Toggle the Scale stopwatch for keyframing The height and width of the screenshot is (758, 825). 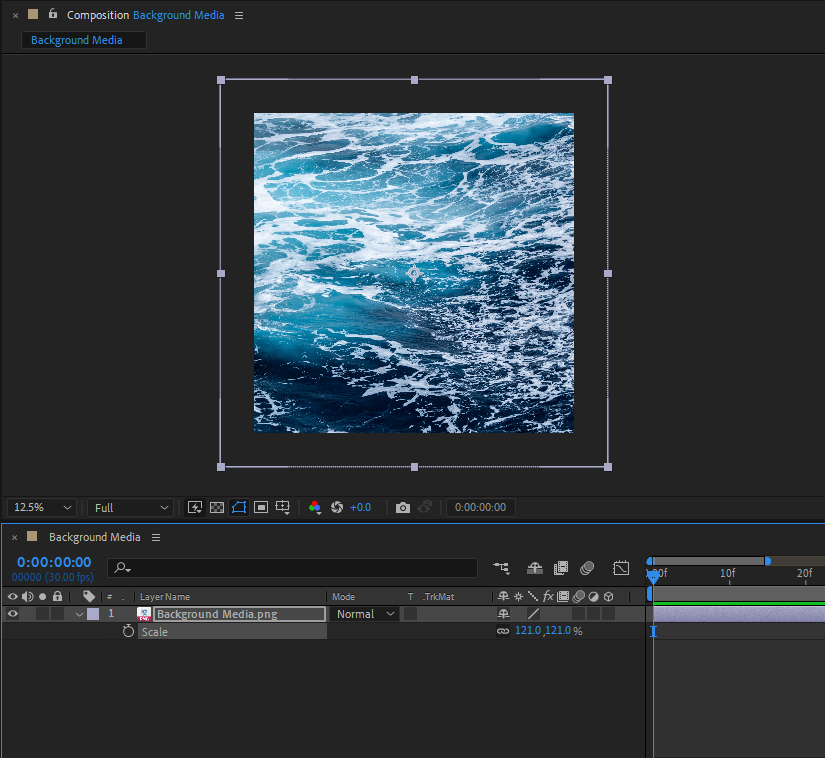pos(128,631)
